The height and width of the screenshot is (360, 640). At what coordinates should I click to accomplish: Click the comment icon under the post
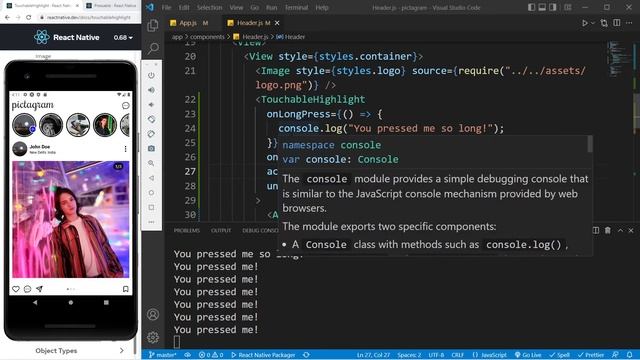click(x=28, y=289)
